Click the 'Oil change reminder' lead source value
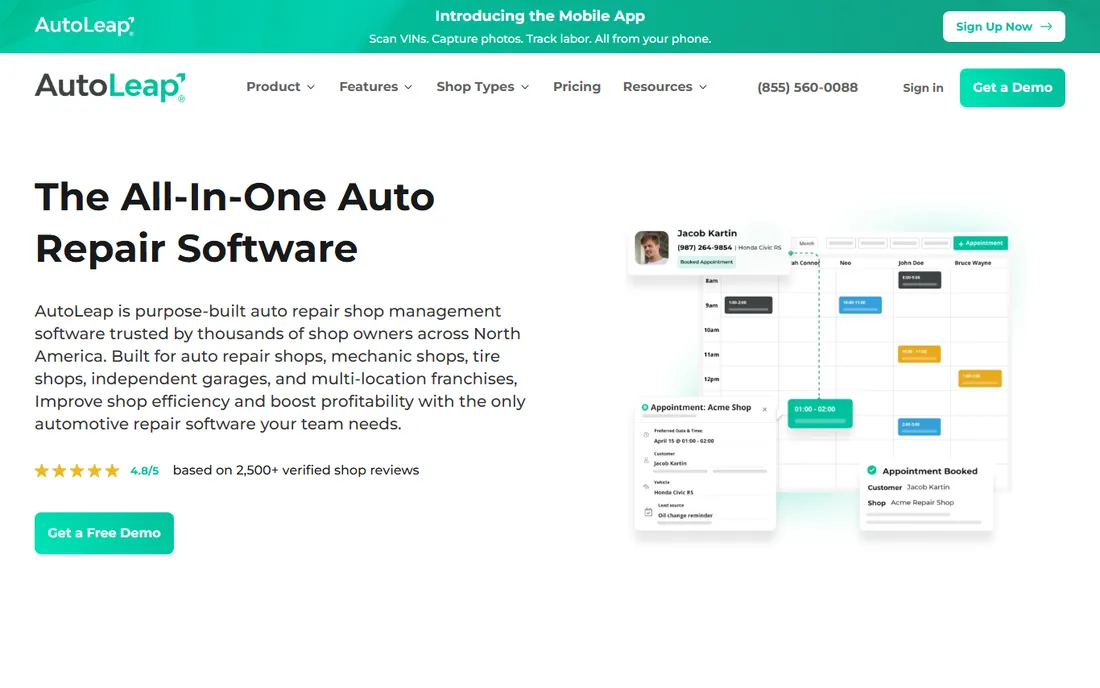Image resolution: width=1100 pixels, height=688 pixels. (x=685, y=515)
